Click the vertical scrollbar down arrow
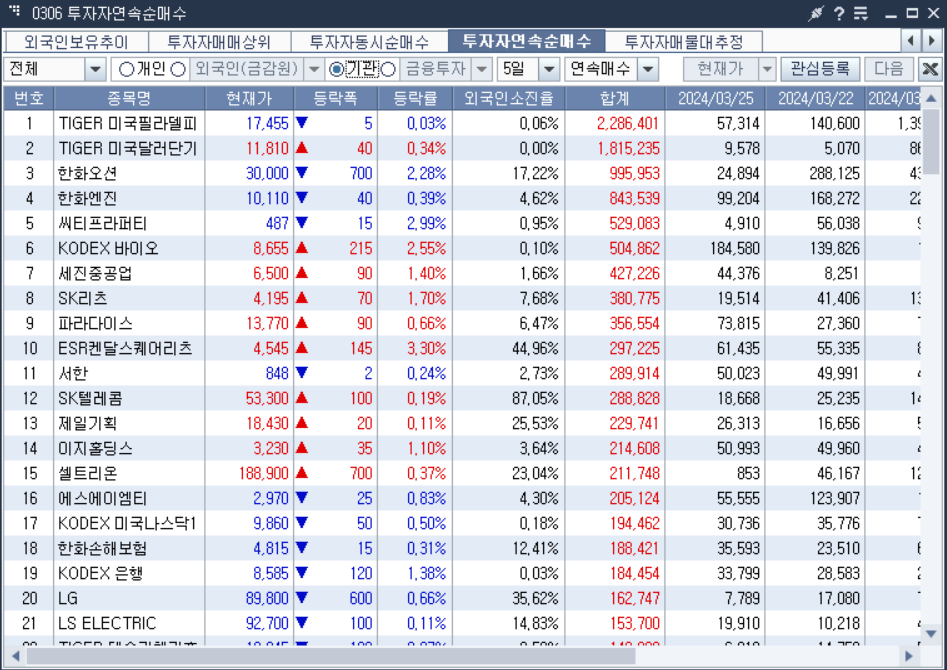Image resolution: width=947 pixels, height=670 pixels. click(931, 634)
